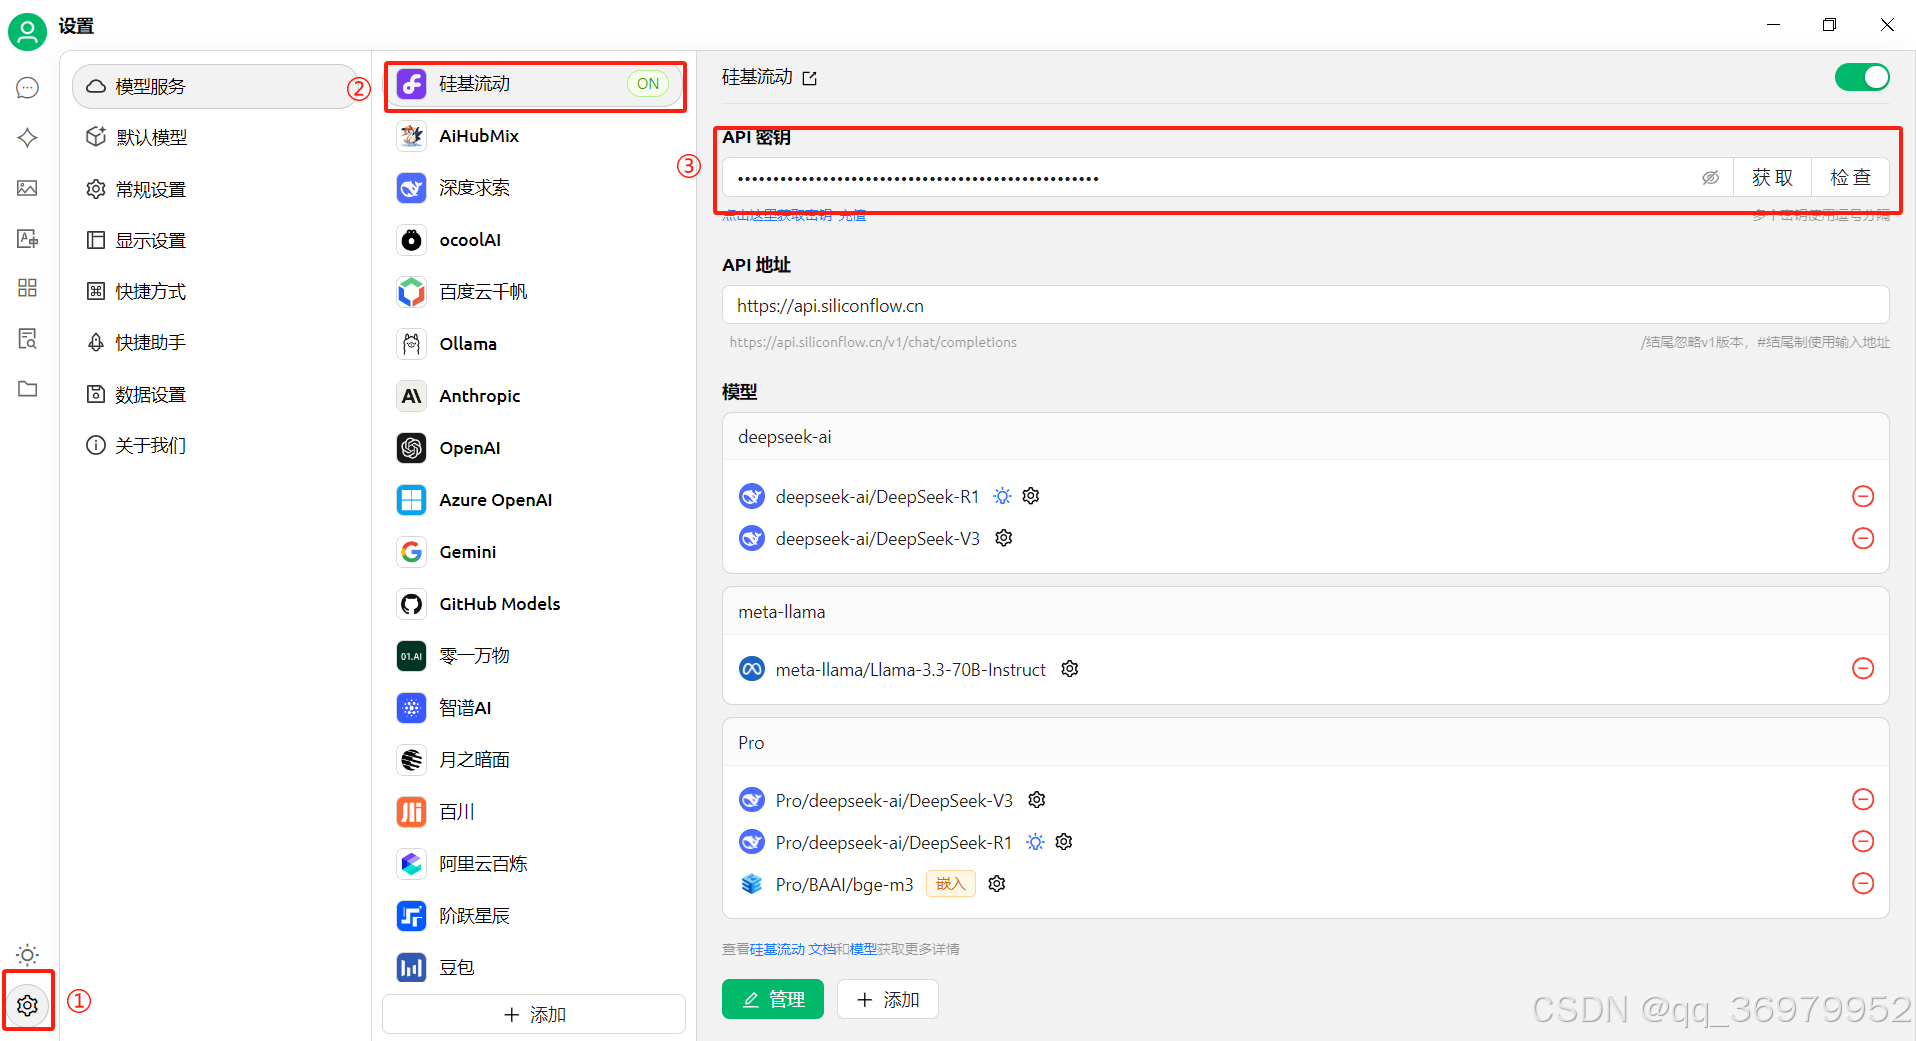Click reasoning icon beside deepseek-ai/DeepSeek-R1
The height and width of the screenshot is (1041, 1916).
1003,496
